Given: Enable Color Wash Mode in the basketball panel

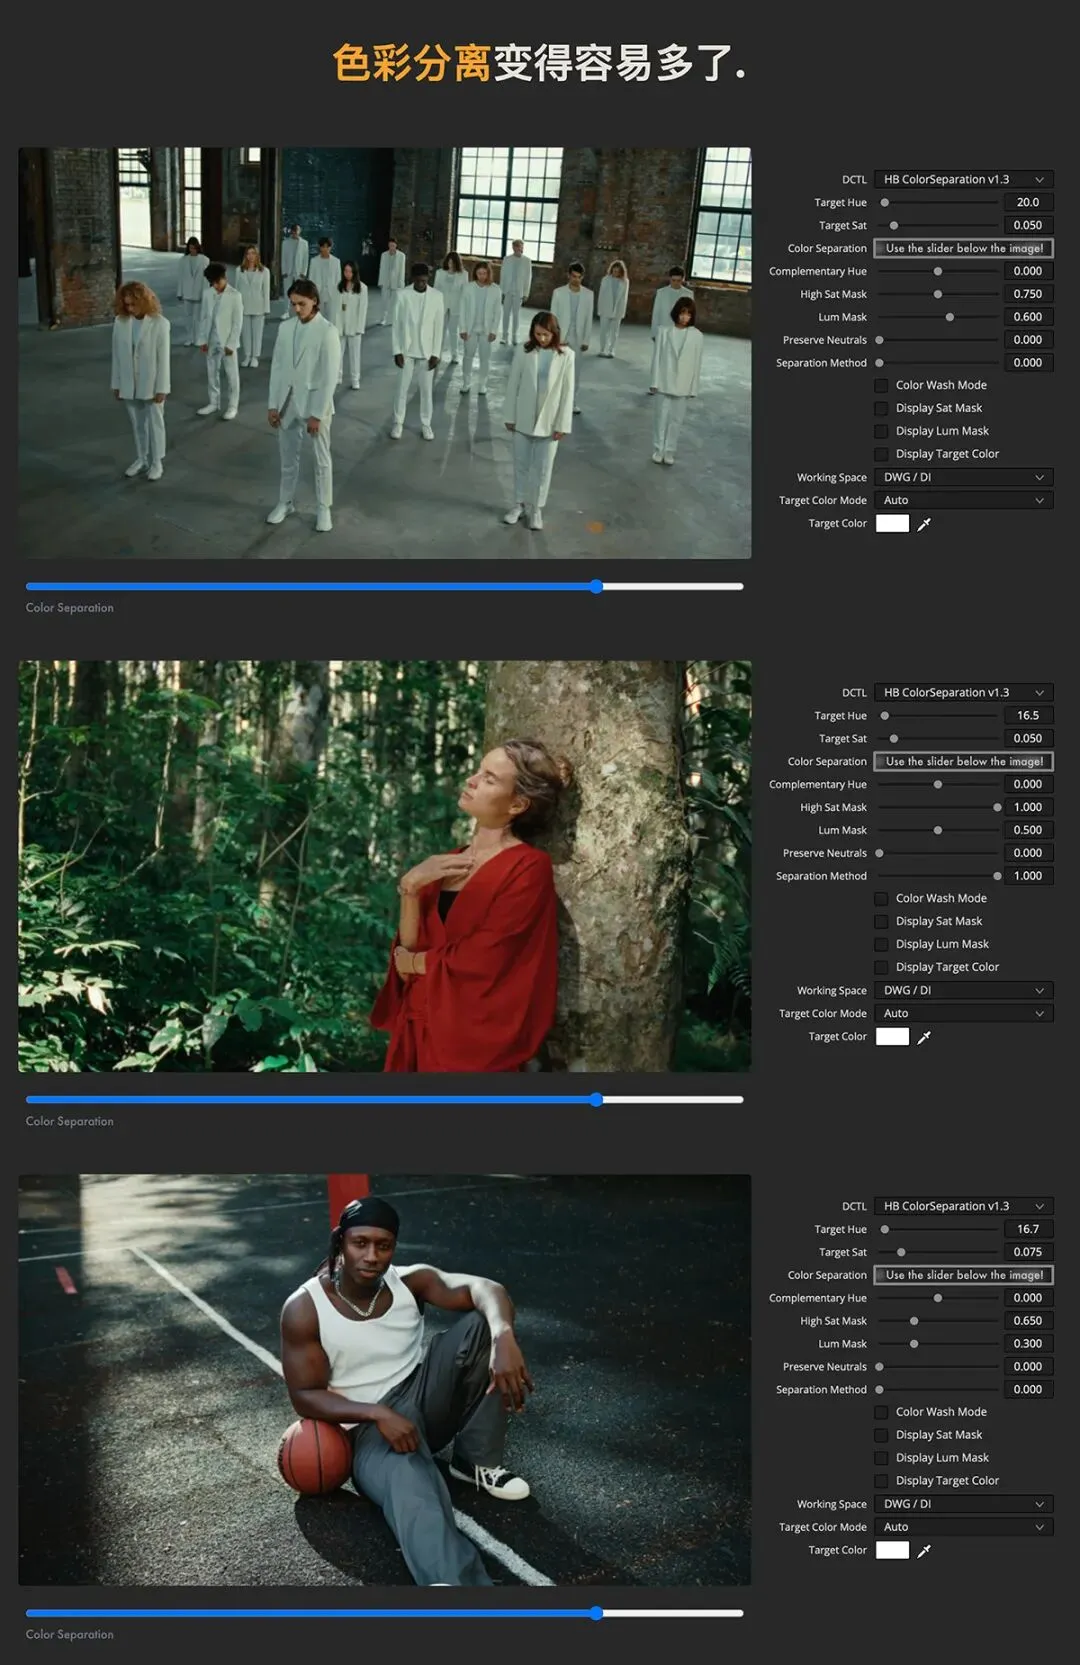Looking at the screenshot, I should [x=881, y=1412].
